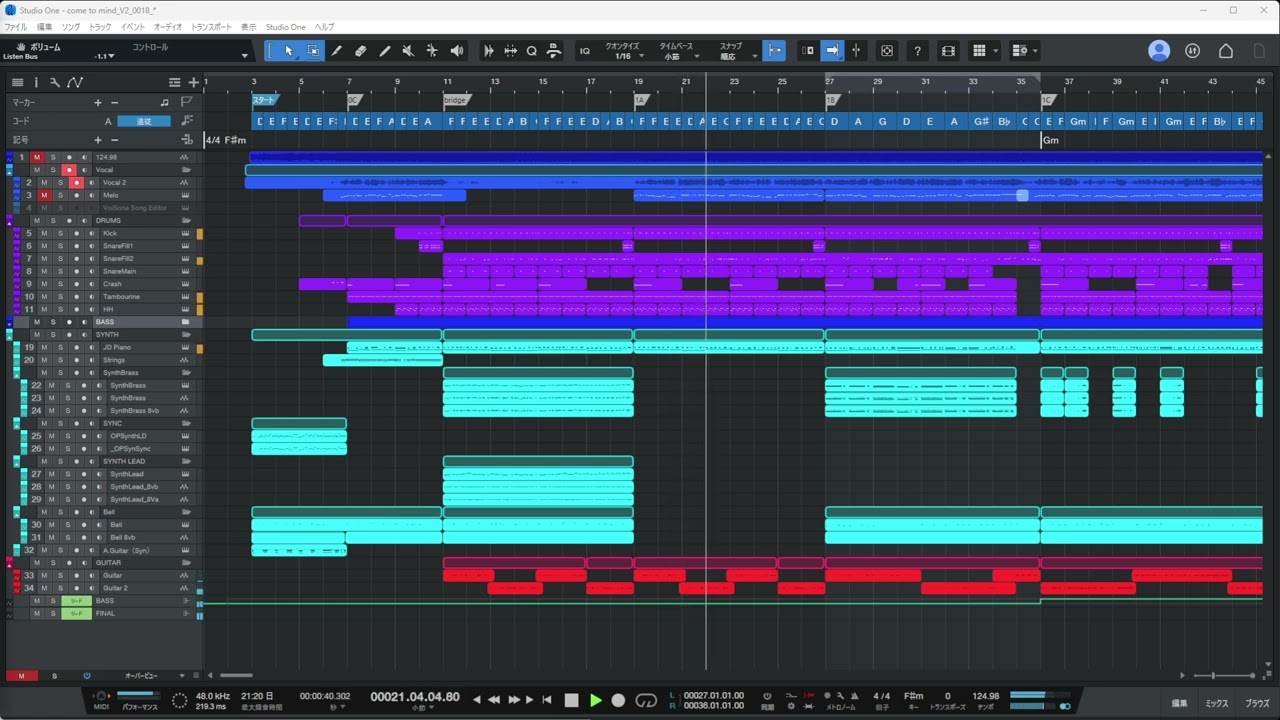Select the Arrow tool
Screen dimensions: 1280x720
pyautogui.click(x=289, y=51)
